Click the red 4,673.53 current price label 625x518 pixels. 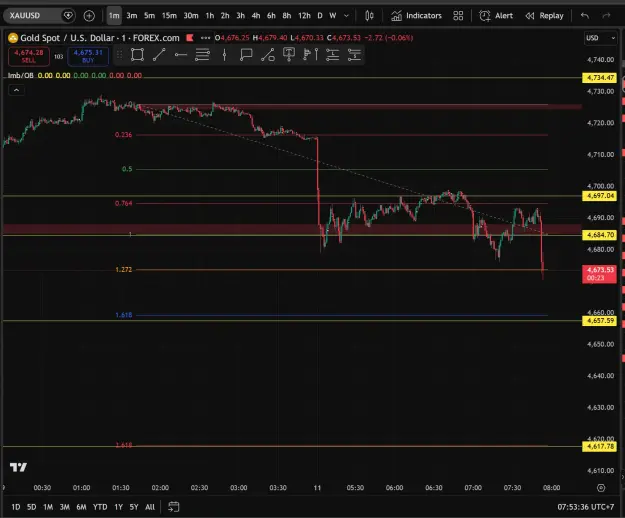tap(599, 274)
